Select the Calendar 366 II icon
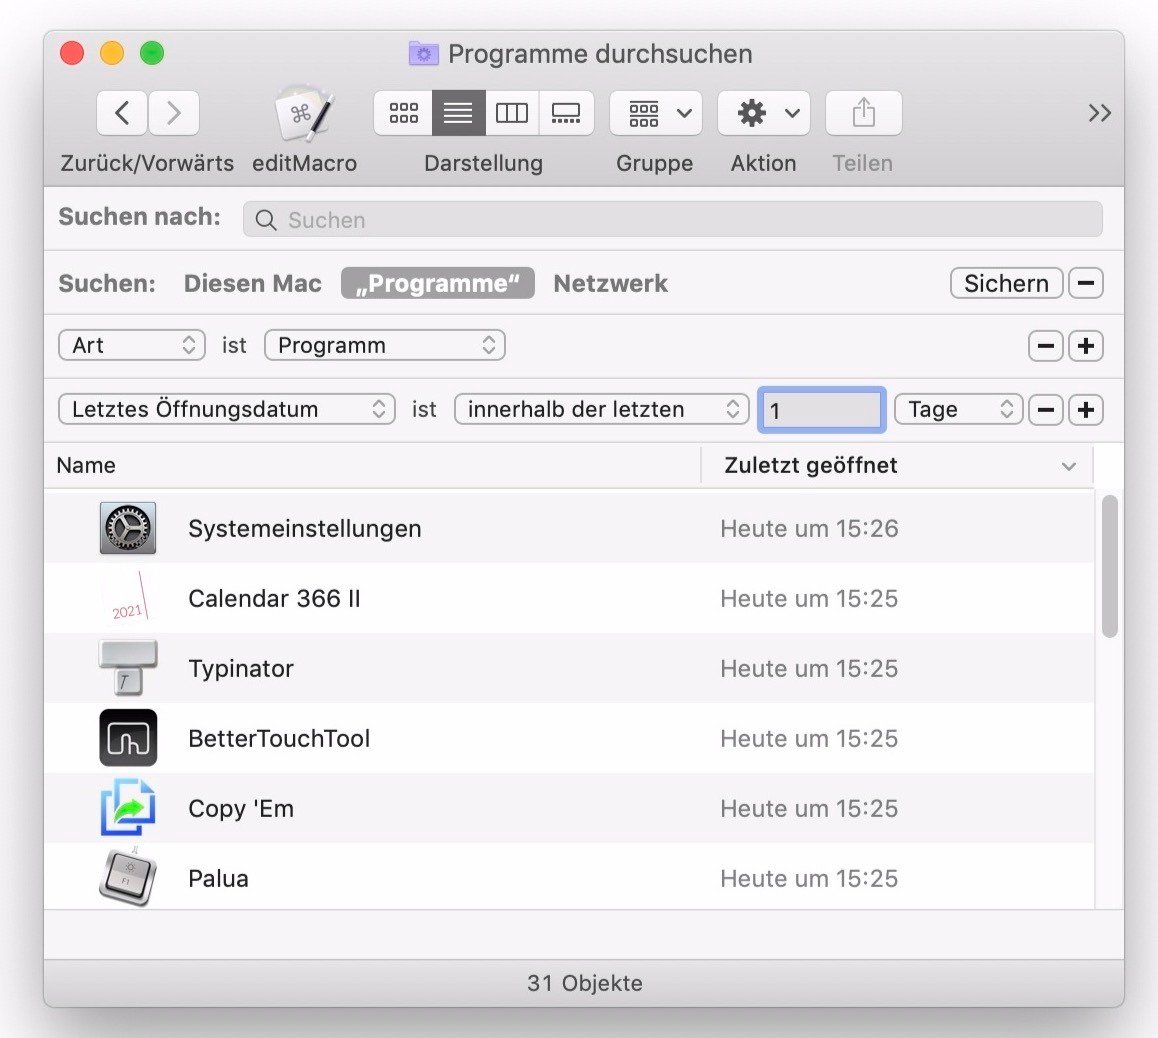1158x1038 pixels. 128,597
